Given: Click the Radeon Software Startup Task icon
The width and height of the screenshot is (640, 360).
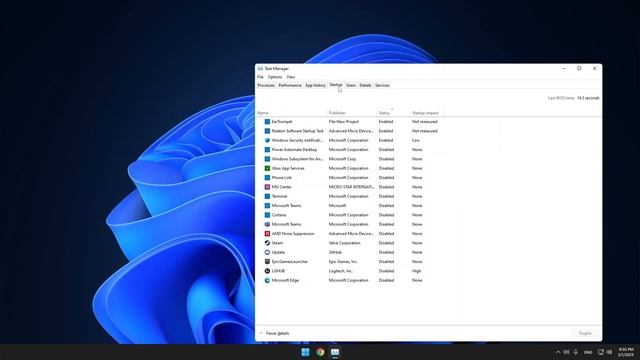Looking at the screenshot, I should 267,131.
